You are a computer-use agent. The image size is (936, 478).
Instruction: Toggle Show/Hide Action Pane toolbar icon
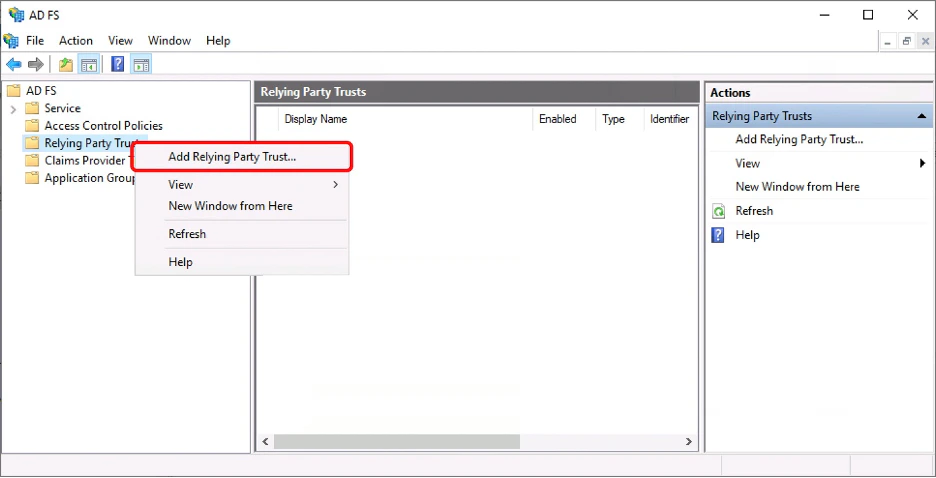[x=141, y=64]
